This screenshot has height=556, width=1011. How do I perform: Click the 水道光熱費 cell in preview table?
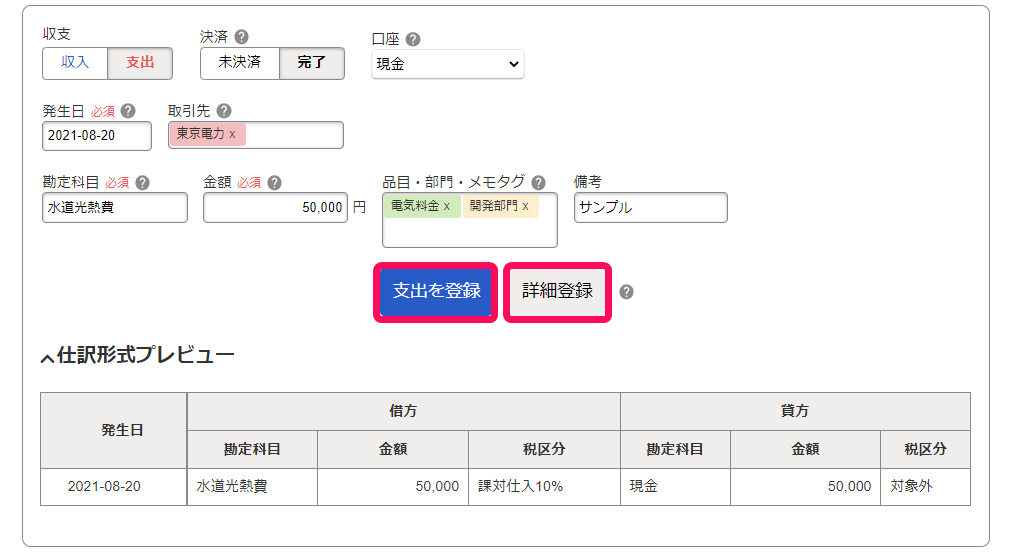252,486
